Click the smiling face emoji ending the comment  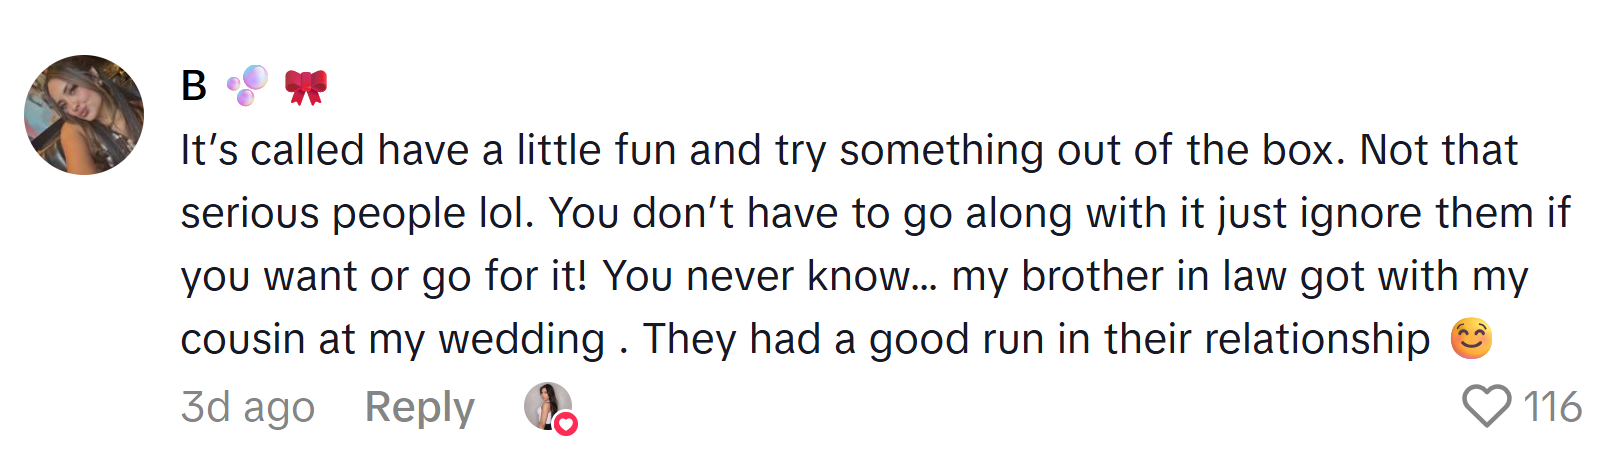click(1471, 339)
